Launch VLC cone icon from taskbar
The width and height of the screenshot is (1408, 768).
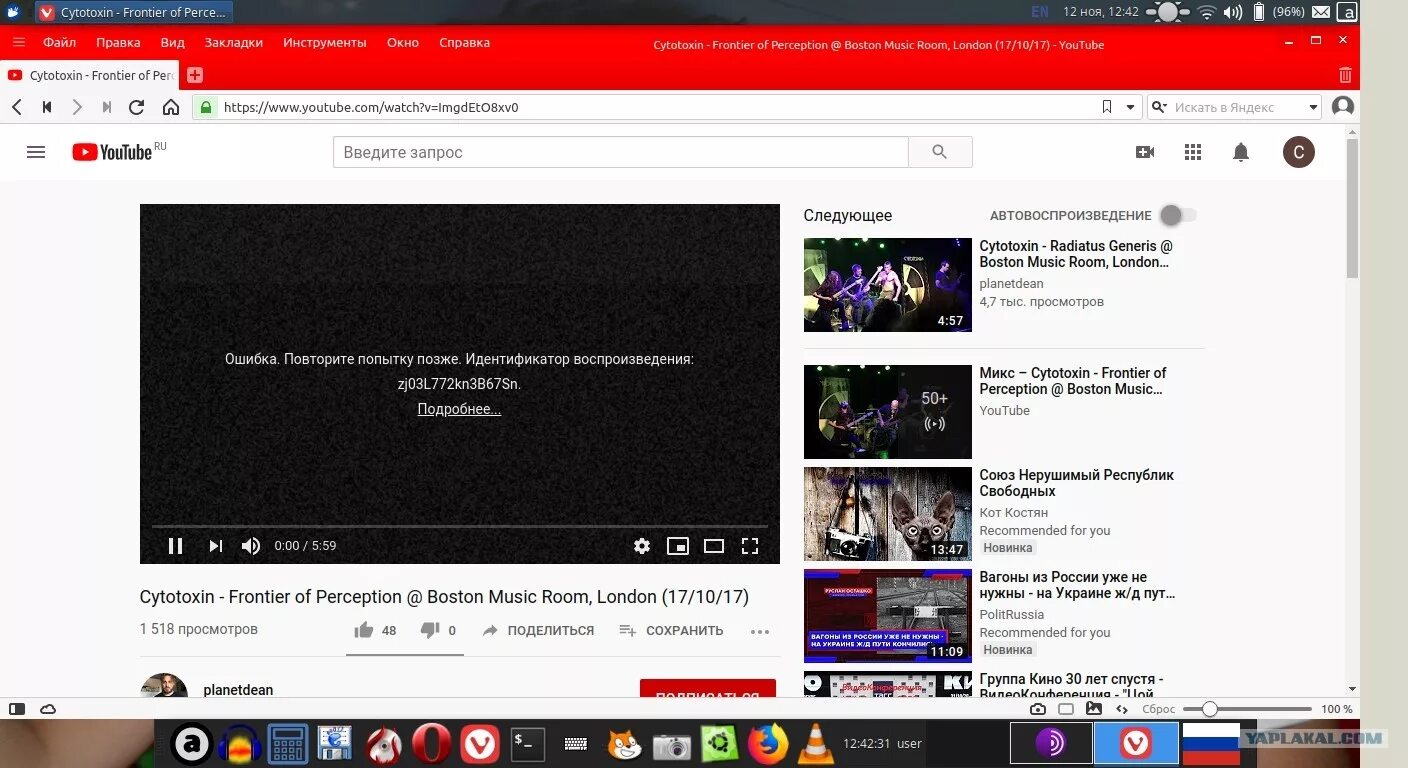[x=817, y=744]
